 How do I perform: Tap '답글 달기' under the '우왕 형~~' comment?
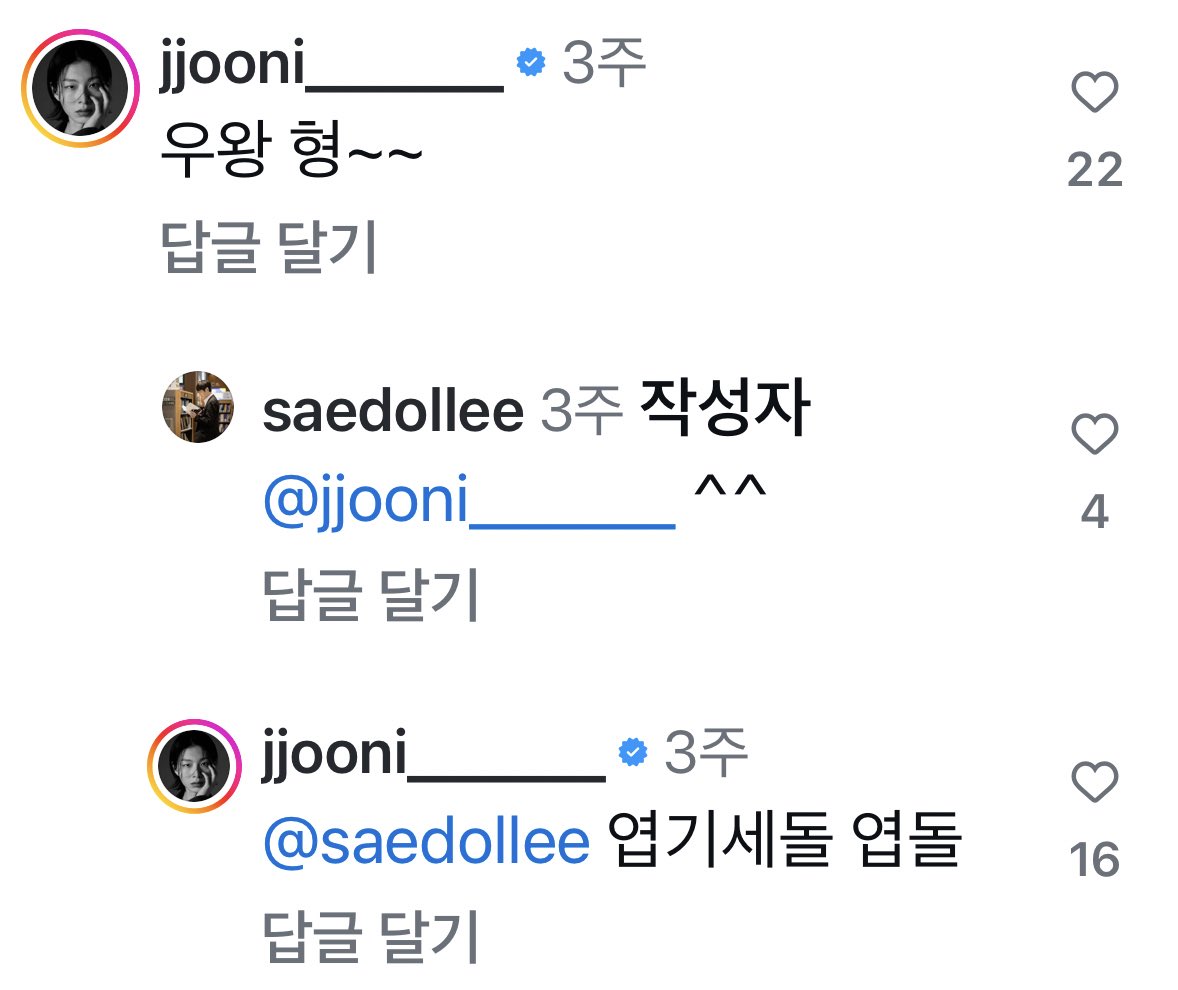click(269, 246)
